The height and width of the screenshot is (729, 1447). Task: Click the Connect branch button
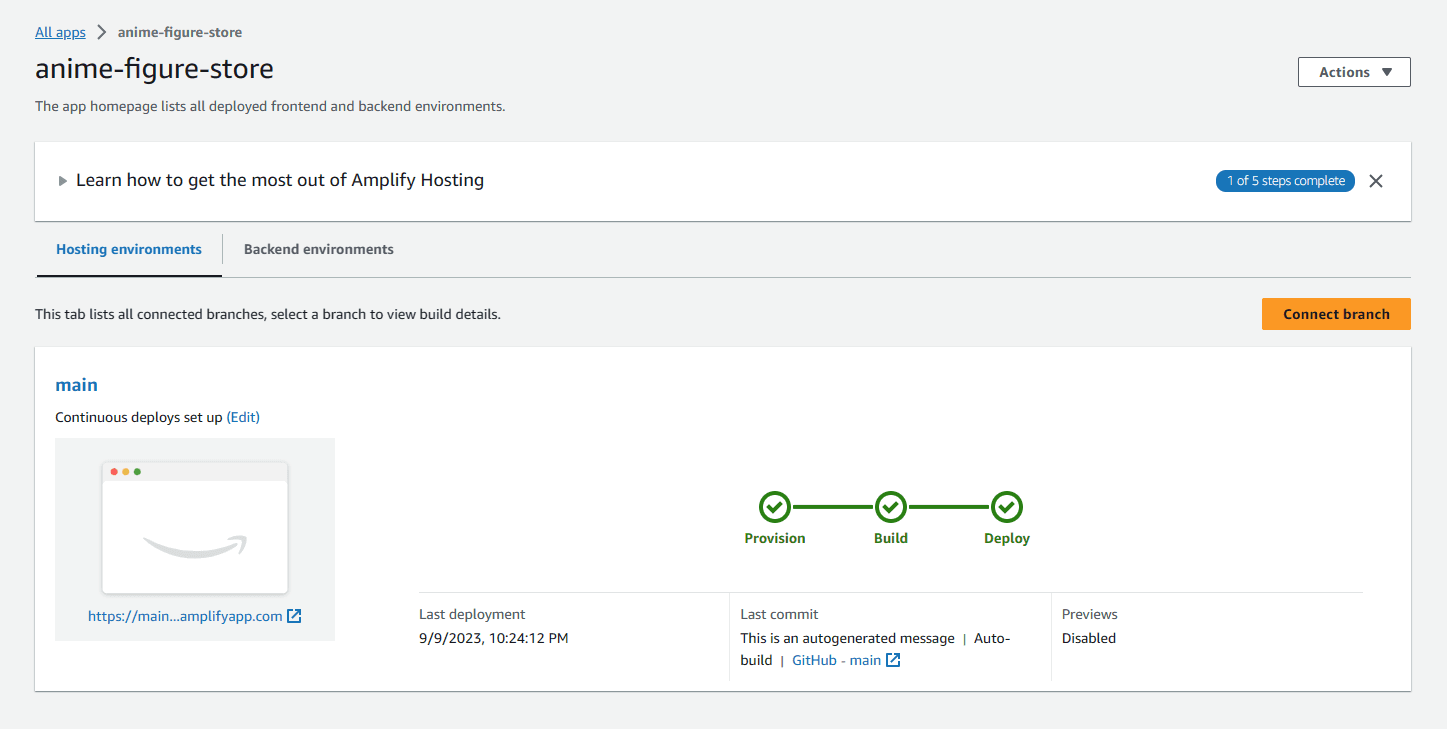[x=1336, y=314]
